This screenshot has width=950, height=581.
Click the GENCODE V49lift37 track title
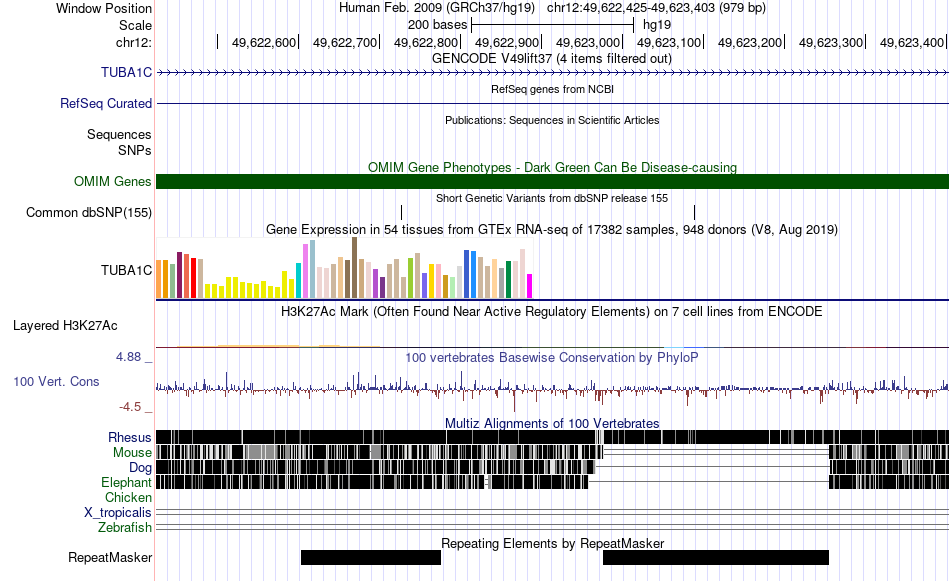click(552, 59)
